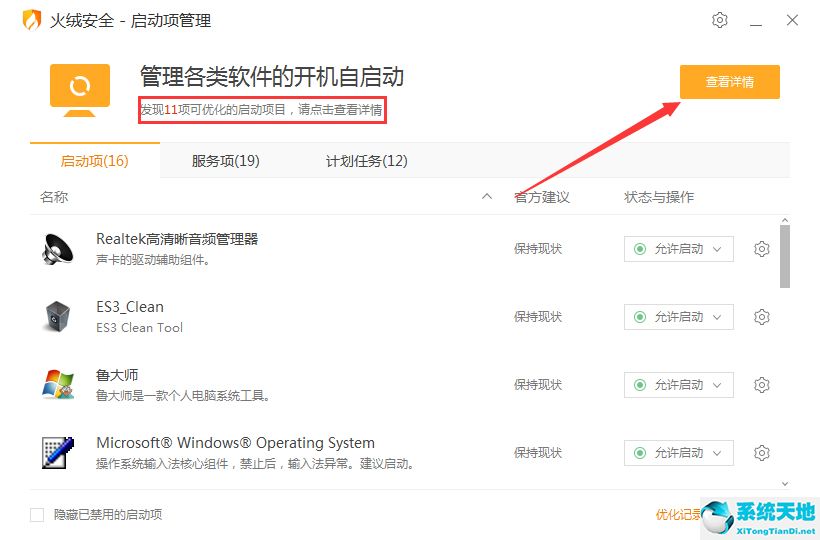This screenshot has height=540, width=820.
Task: Click the 状态与操作 column header
Action: 659,197
